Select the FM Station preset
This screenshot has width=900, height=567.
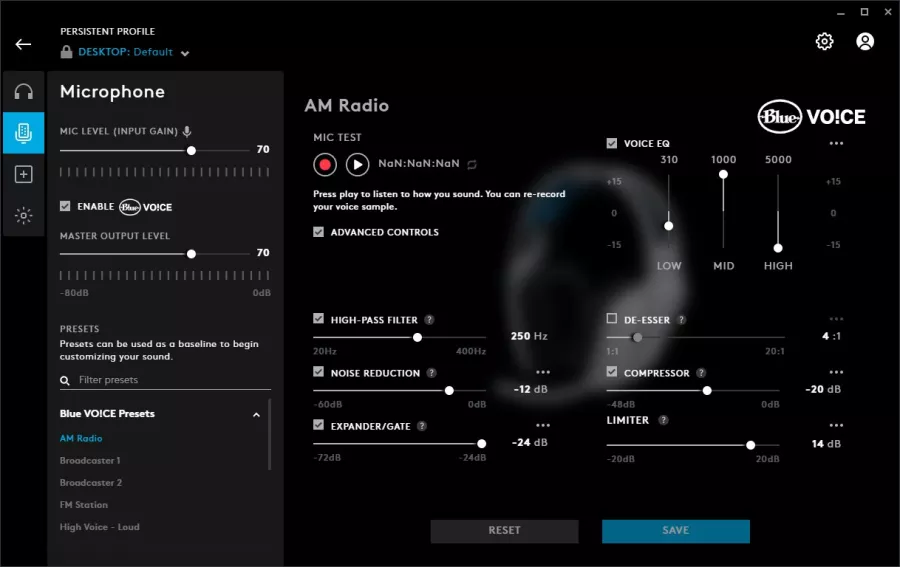pos(84,505)
